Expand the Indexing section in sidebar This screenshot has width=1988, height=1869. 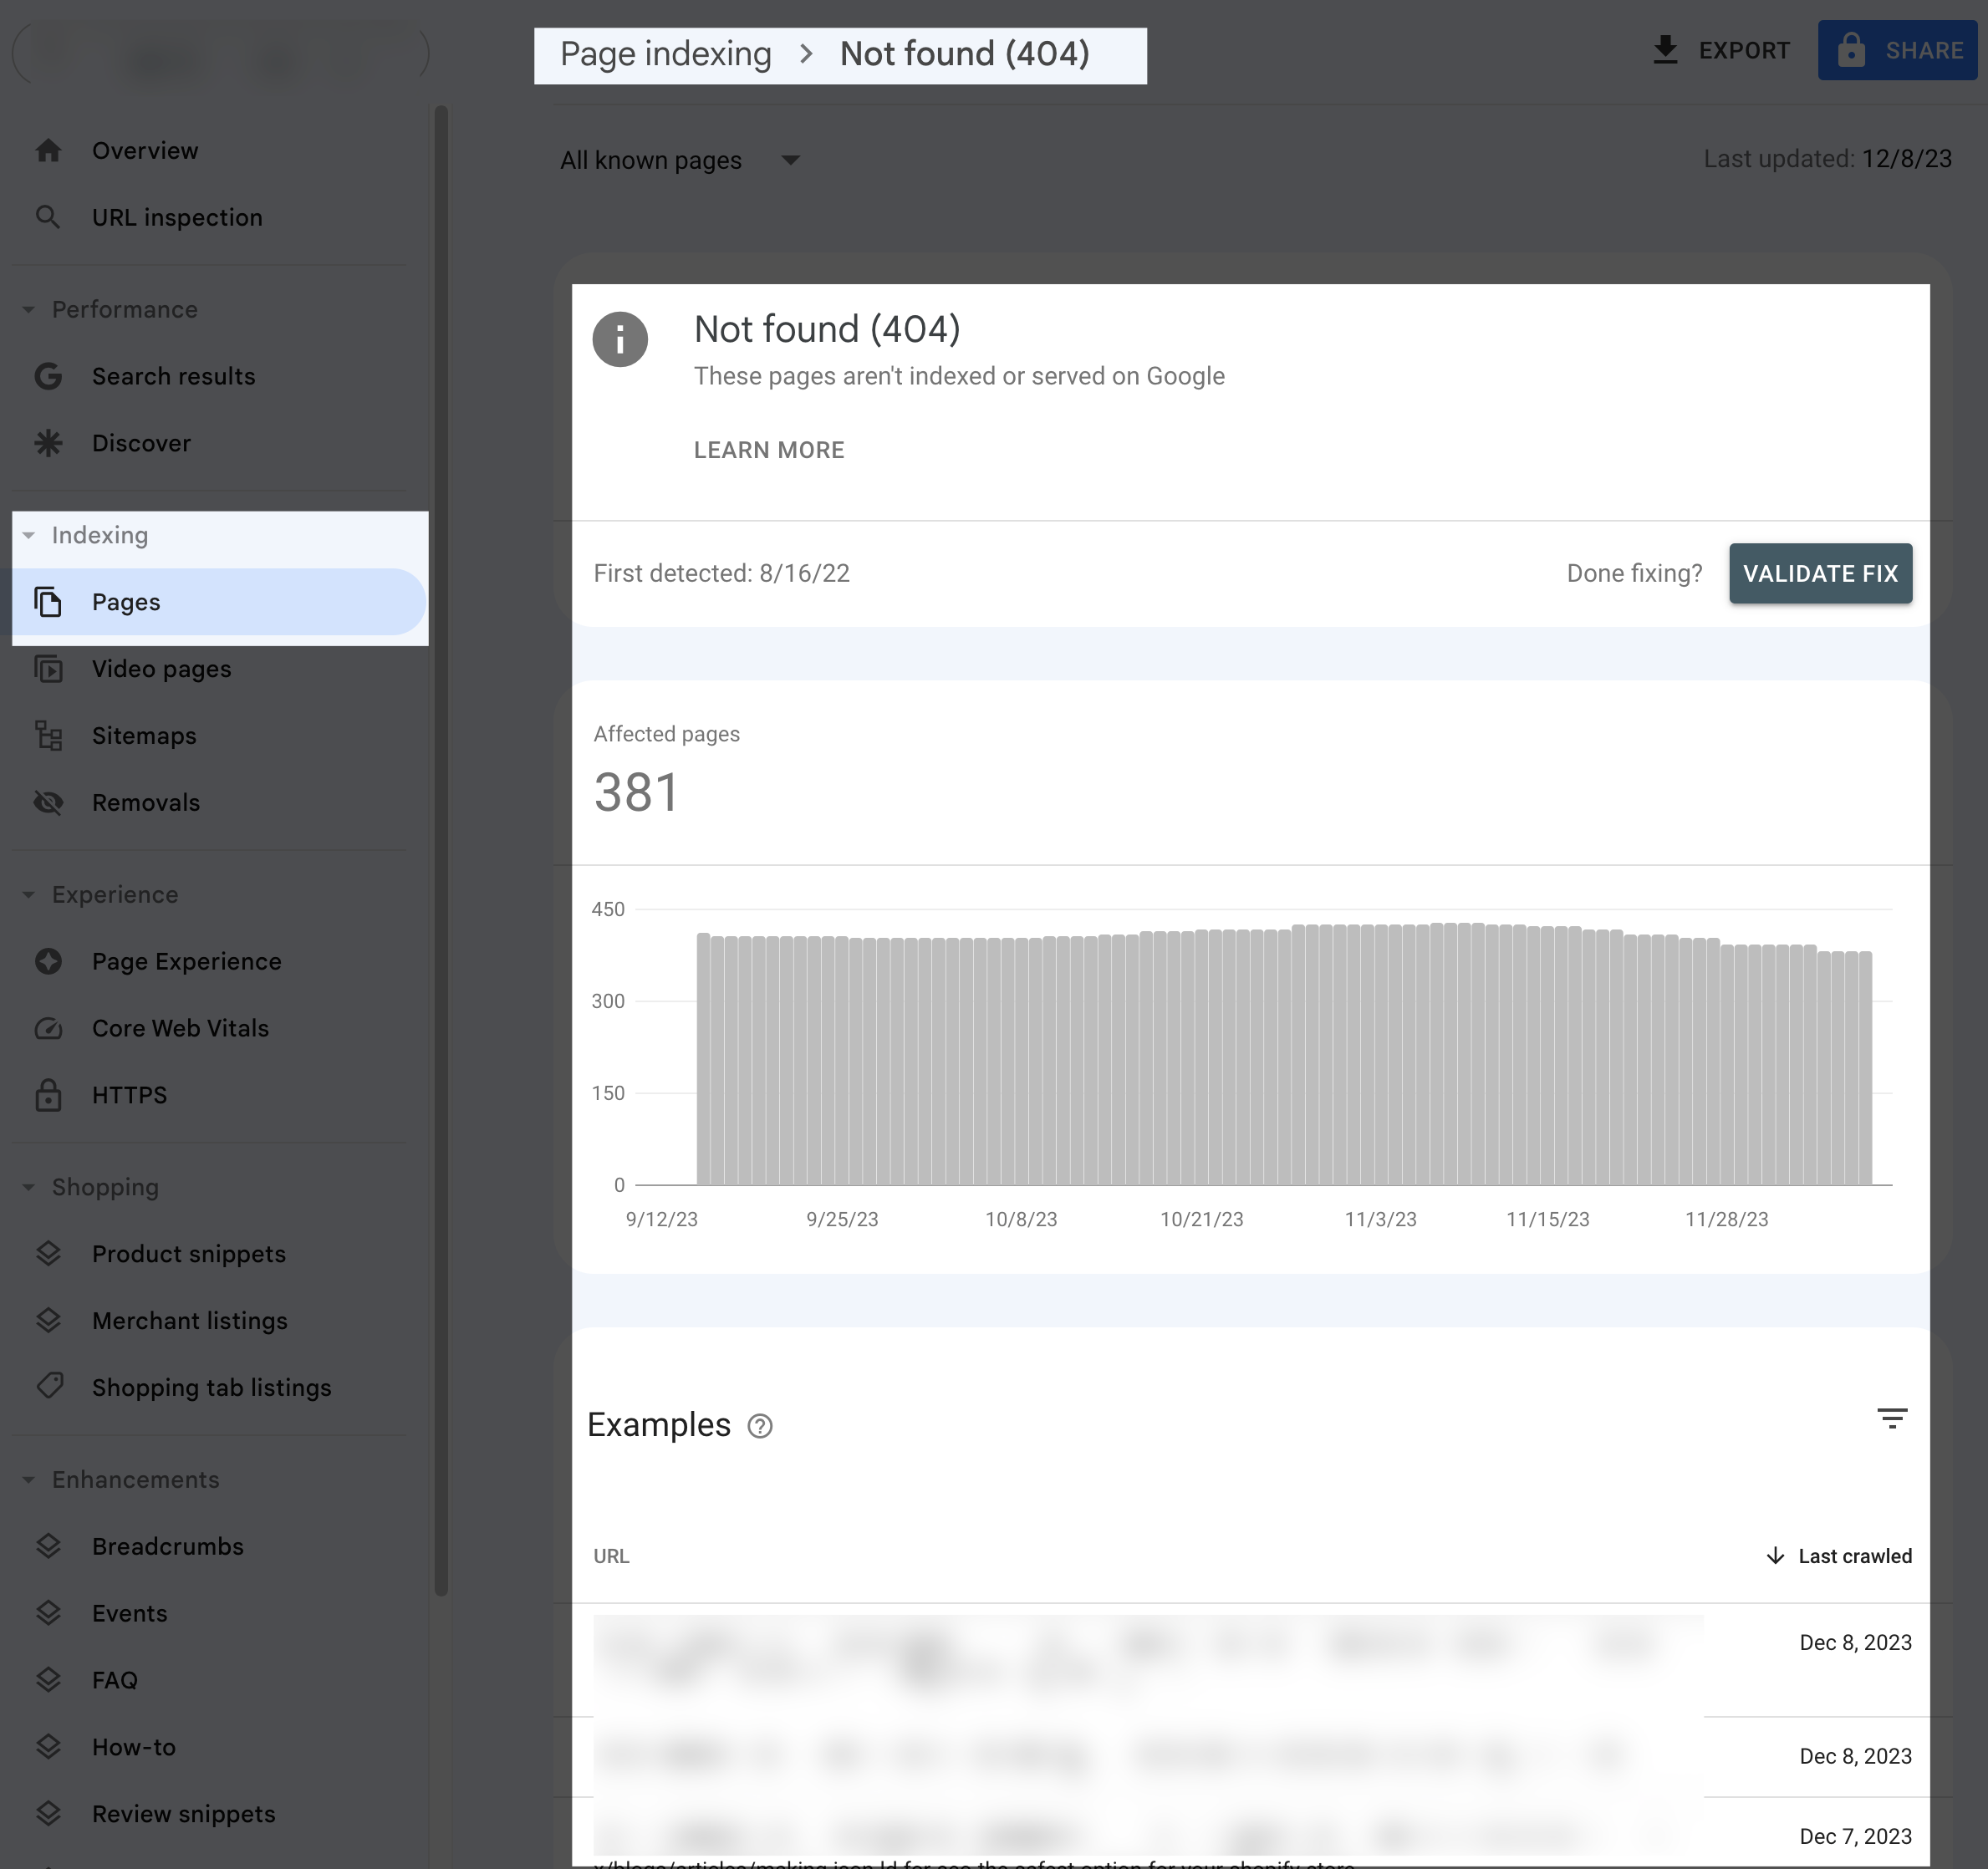pyautogui.click(x=100, y=532)
